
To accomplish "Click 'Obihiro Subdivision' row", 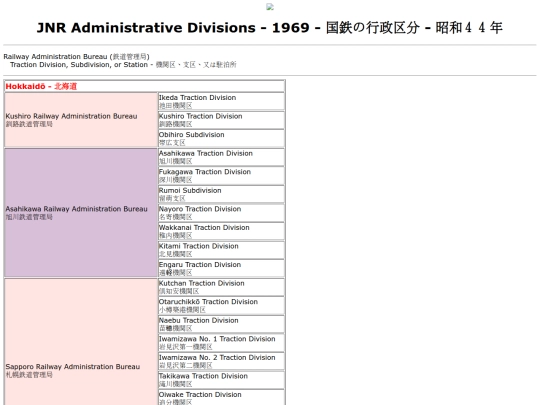I will pyautogui.click(x=221, y=138).
